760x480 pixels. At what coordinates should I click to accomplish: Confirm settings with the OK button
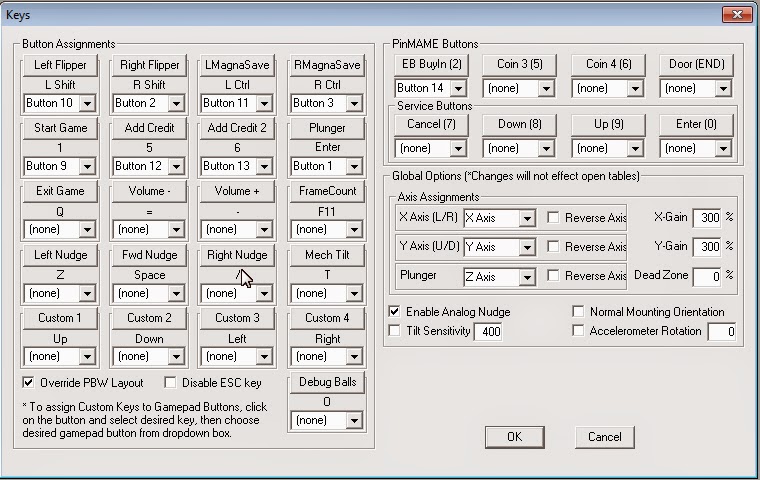(x=515, y=437)
